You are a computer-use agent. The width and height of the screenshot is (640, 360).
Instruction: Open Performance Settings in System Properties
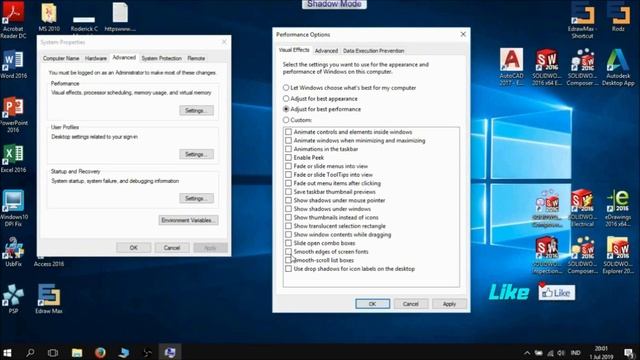(x=196, y=111)
